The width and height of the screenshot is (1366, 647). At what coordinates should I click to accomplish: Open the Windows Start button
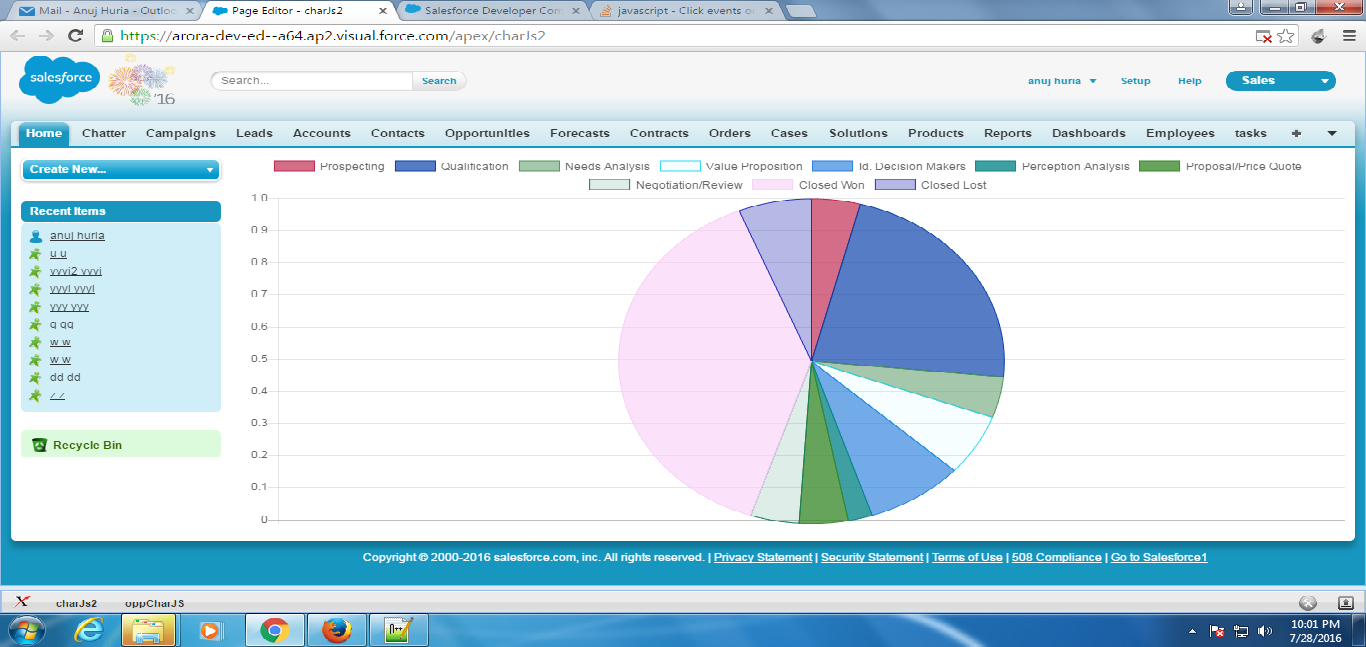(x=27, y=630)
